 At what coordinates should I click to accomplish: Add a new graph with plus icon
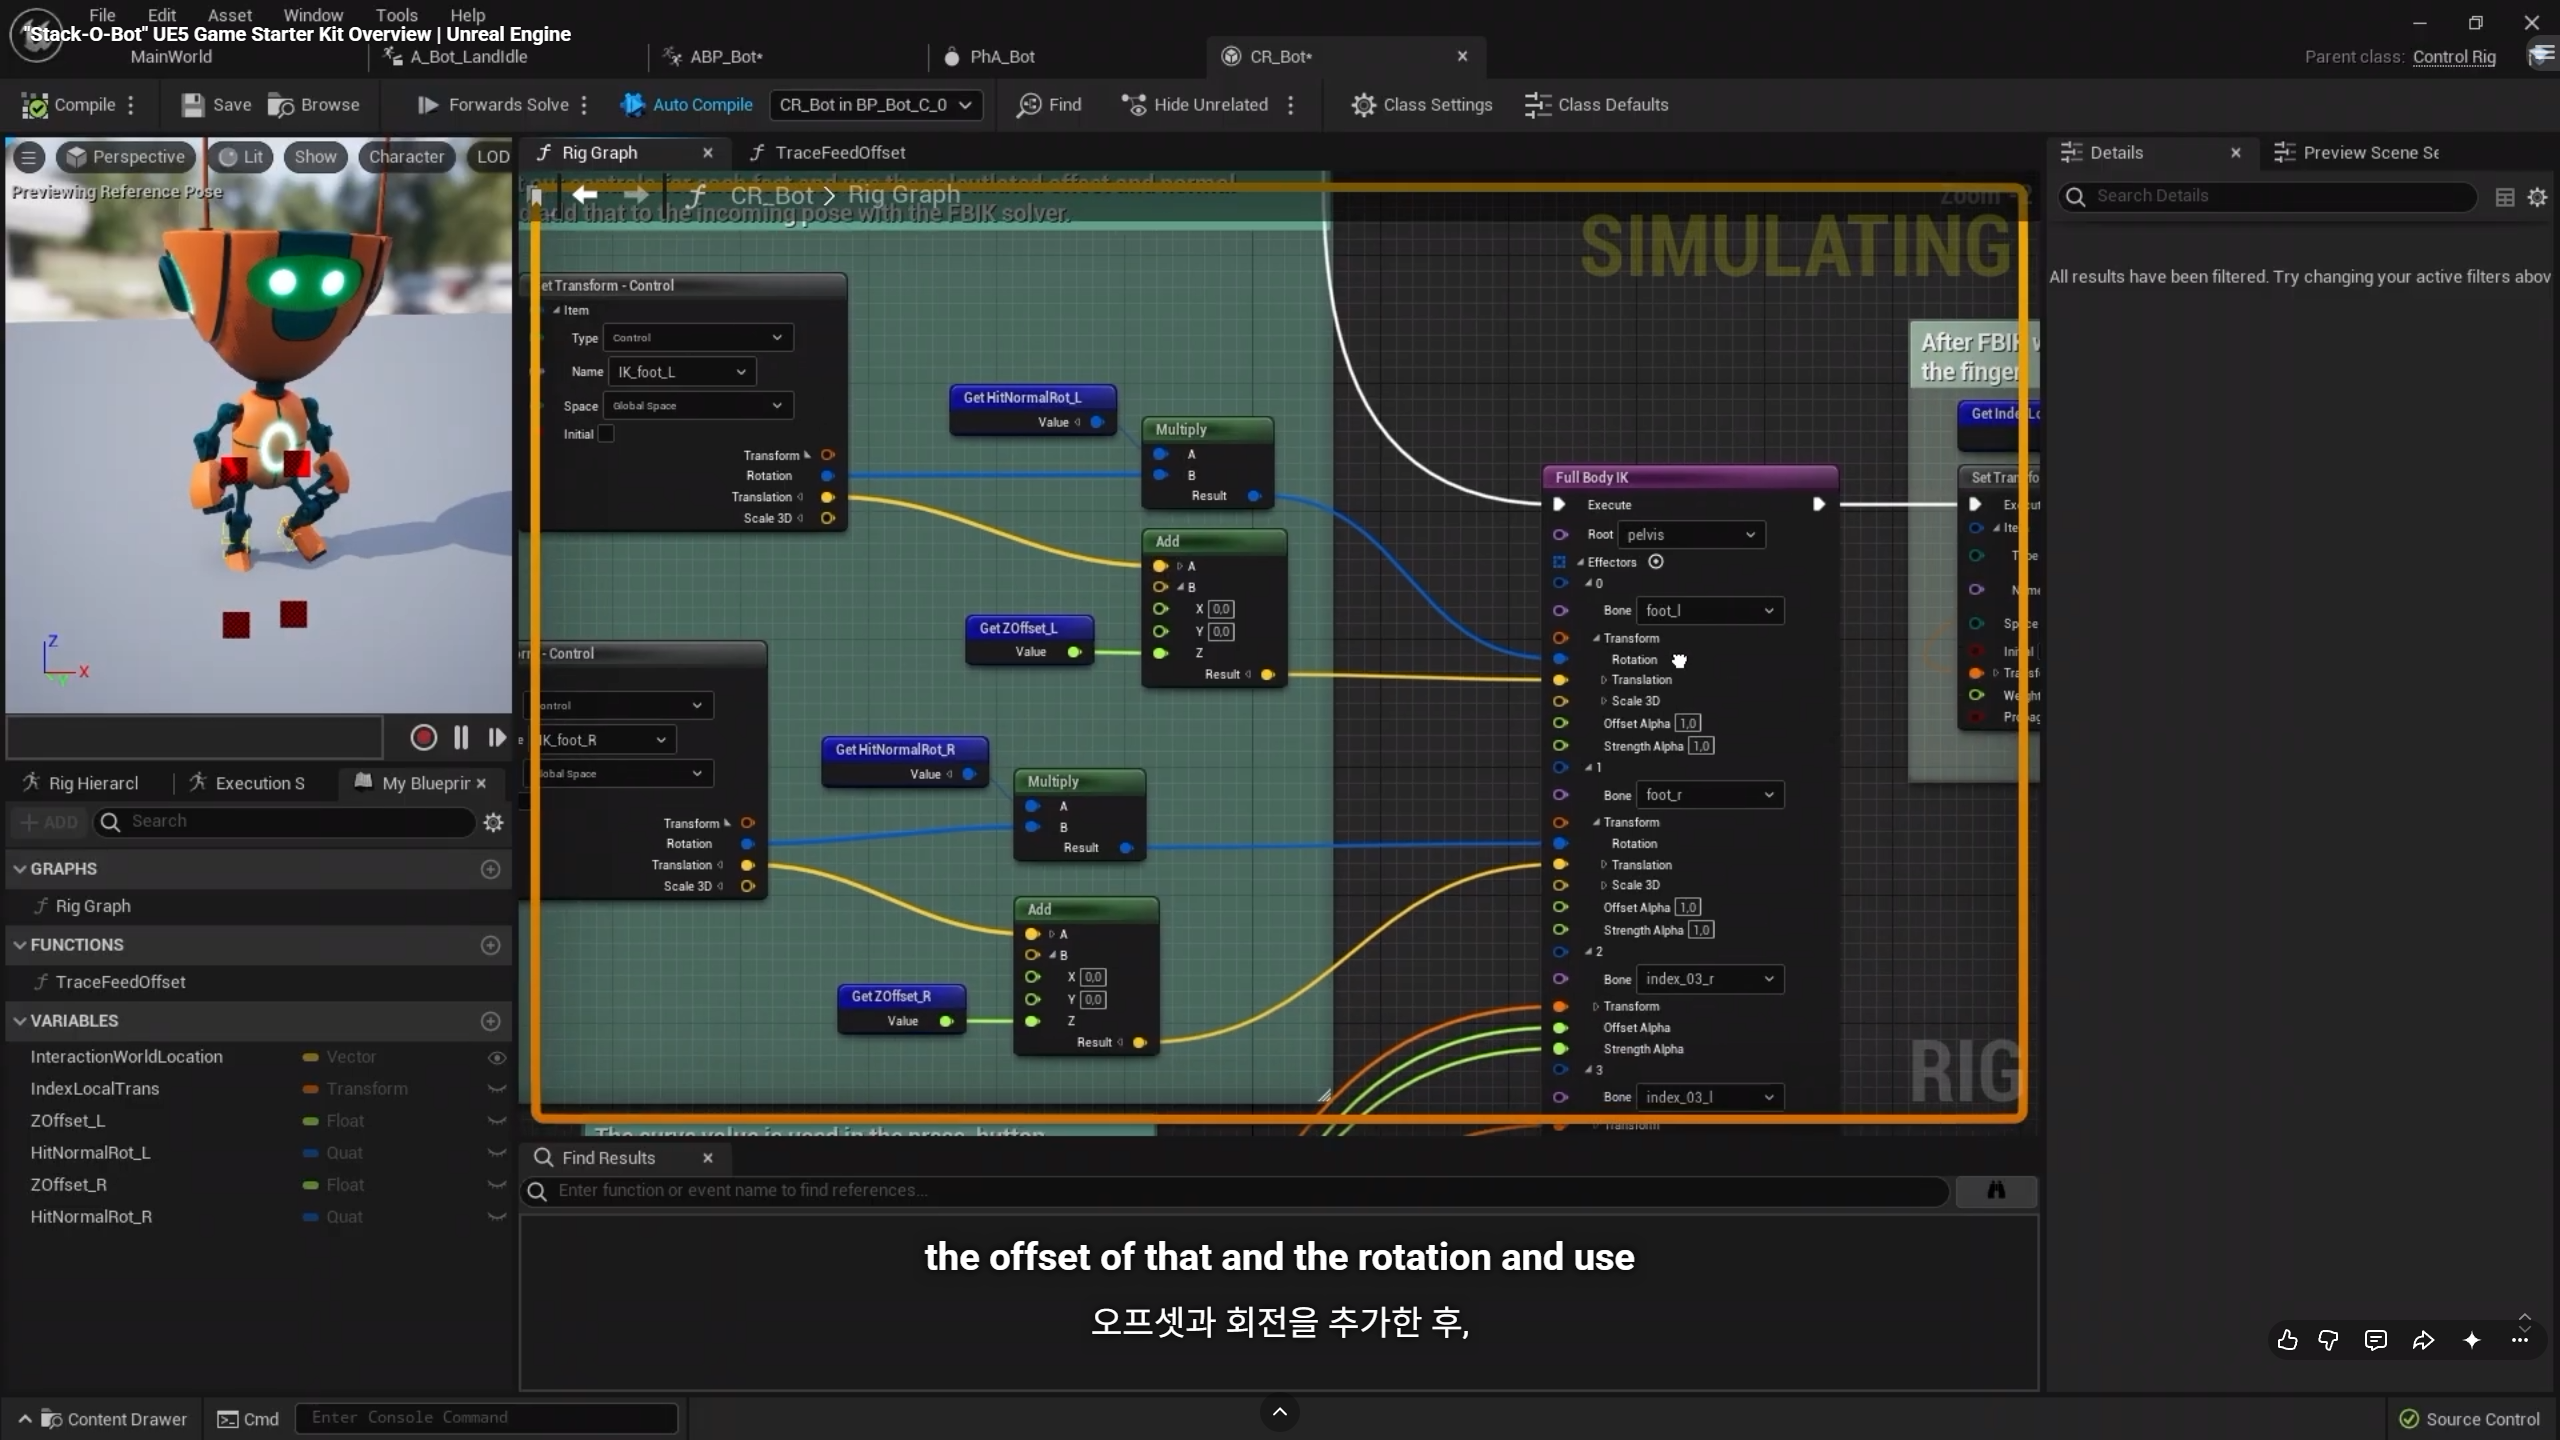[490, 869]
